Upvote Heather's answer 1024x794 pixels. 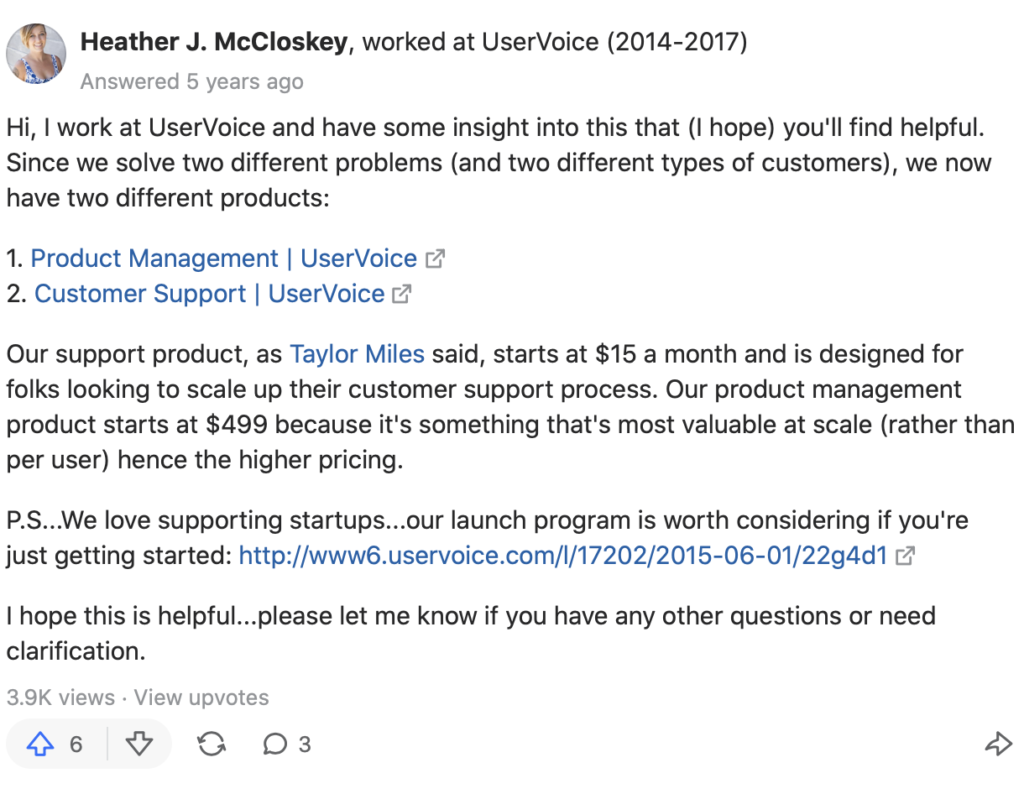point(40,744)
